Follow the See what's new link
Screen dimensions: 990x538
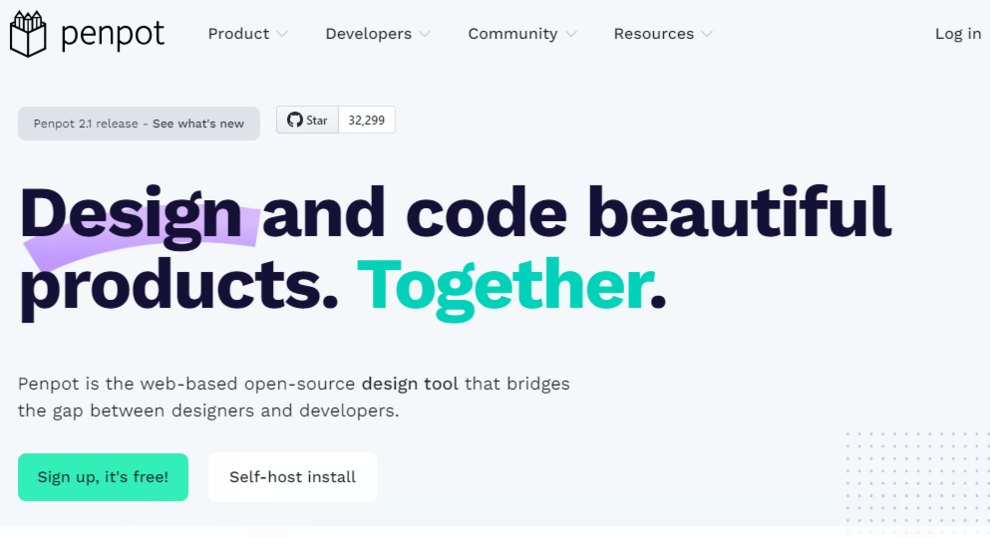[x=198, y=124]
